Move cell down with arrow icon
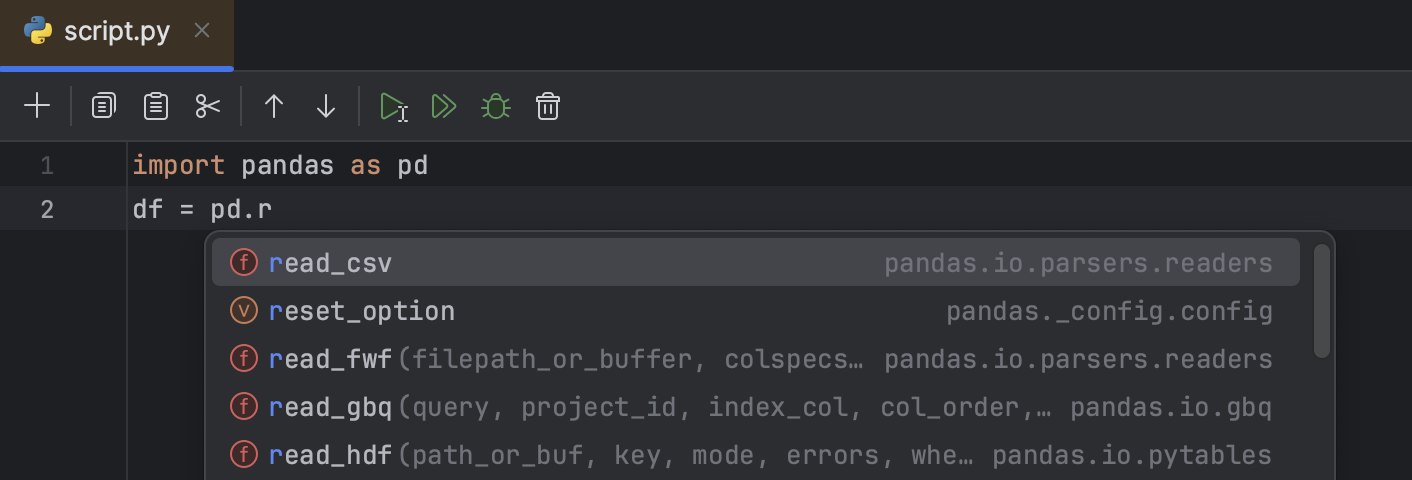This screenshot has width=1412, height=480. click(x=326, y=106)
